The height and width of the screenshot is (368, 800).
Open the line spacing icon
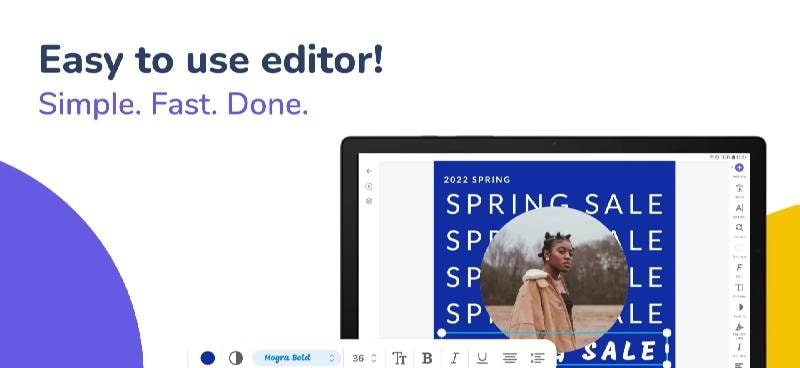coord(537,358)
